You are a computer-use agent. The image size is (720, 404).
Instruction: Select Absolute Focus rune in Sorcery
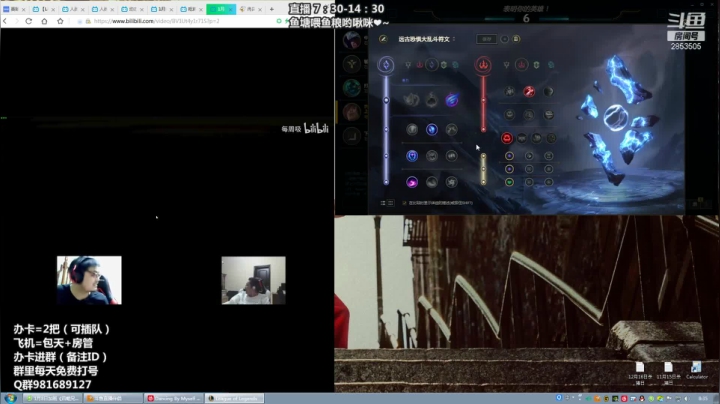452,156
